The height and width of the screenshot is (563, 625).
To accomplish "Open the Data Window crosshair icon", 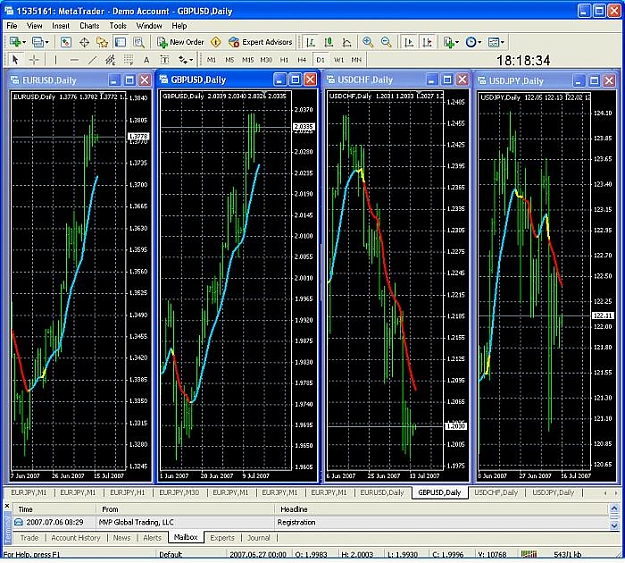I will click(x=84, y=42).
